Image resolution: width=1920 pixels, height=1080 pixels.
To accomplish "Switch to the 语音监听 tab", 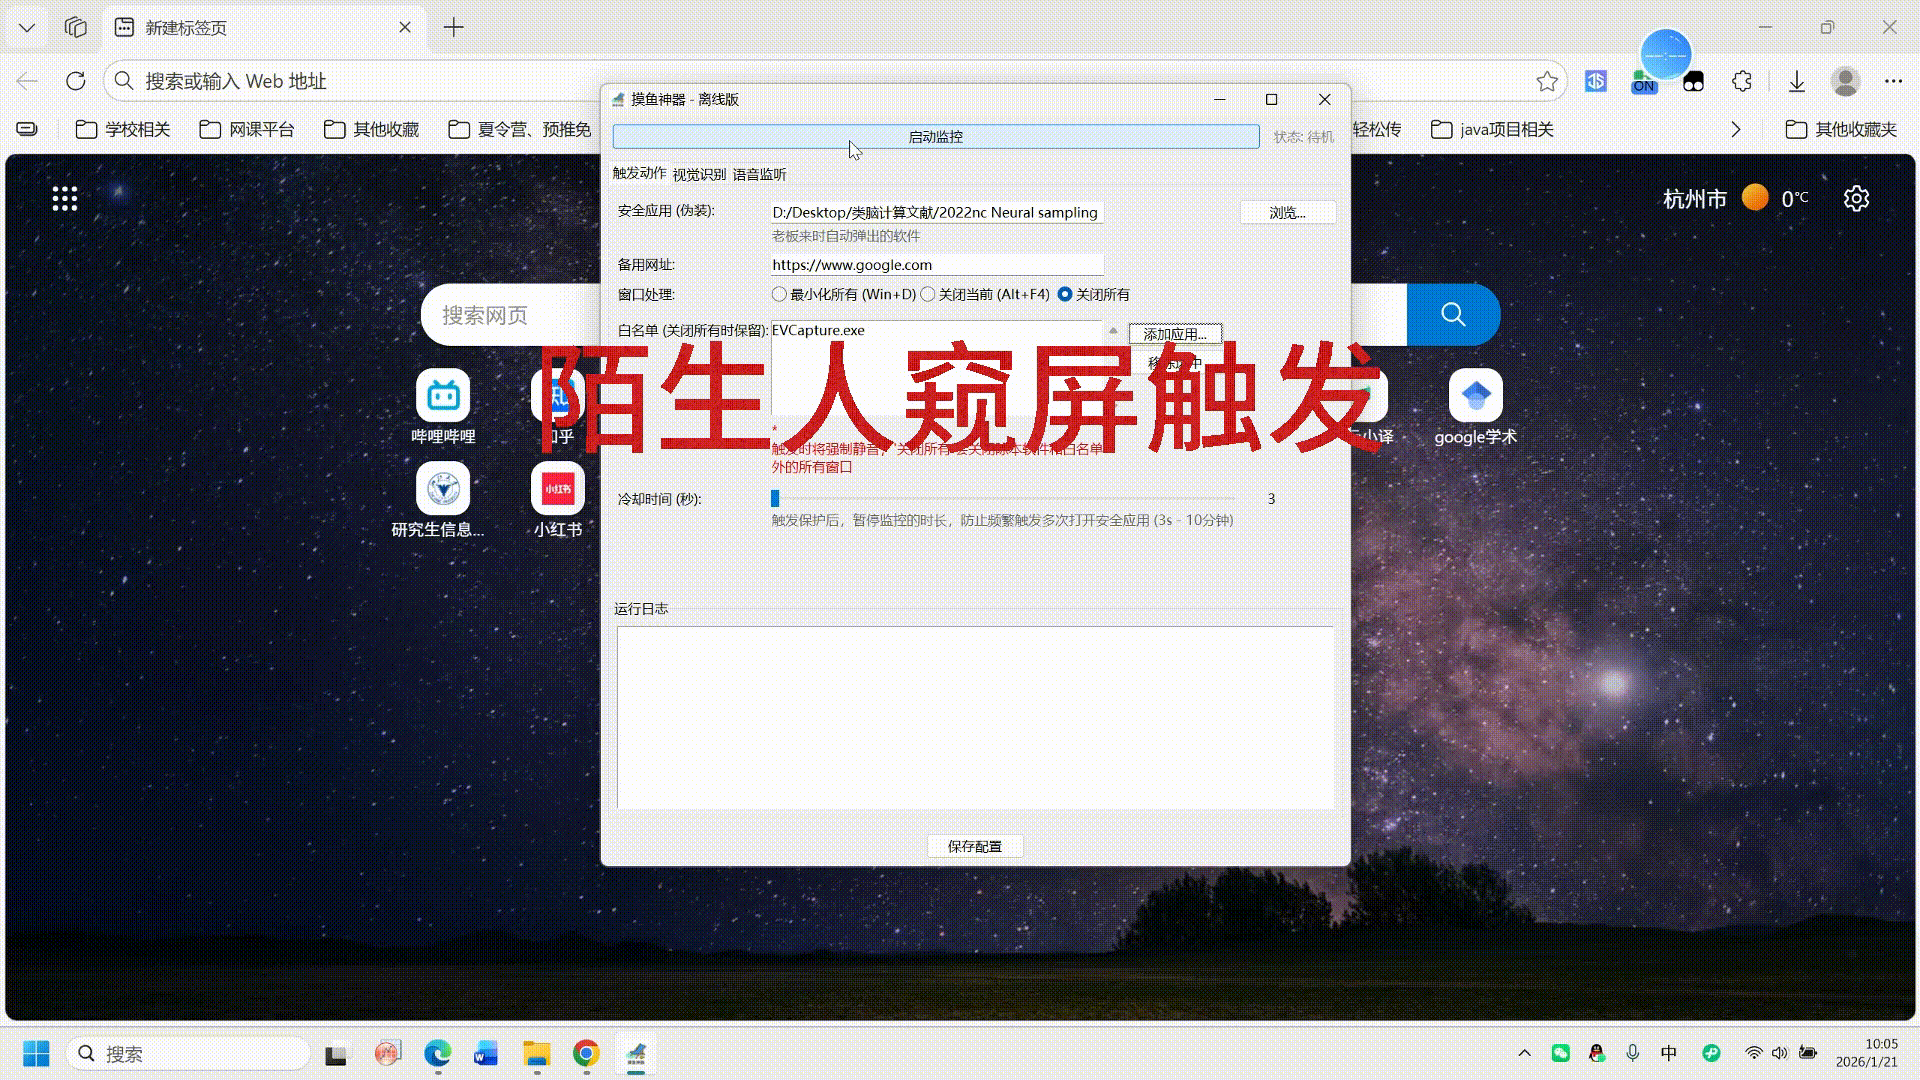I will click(758, 174).
